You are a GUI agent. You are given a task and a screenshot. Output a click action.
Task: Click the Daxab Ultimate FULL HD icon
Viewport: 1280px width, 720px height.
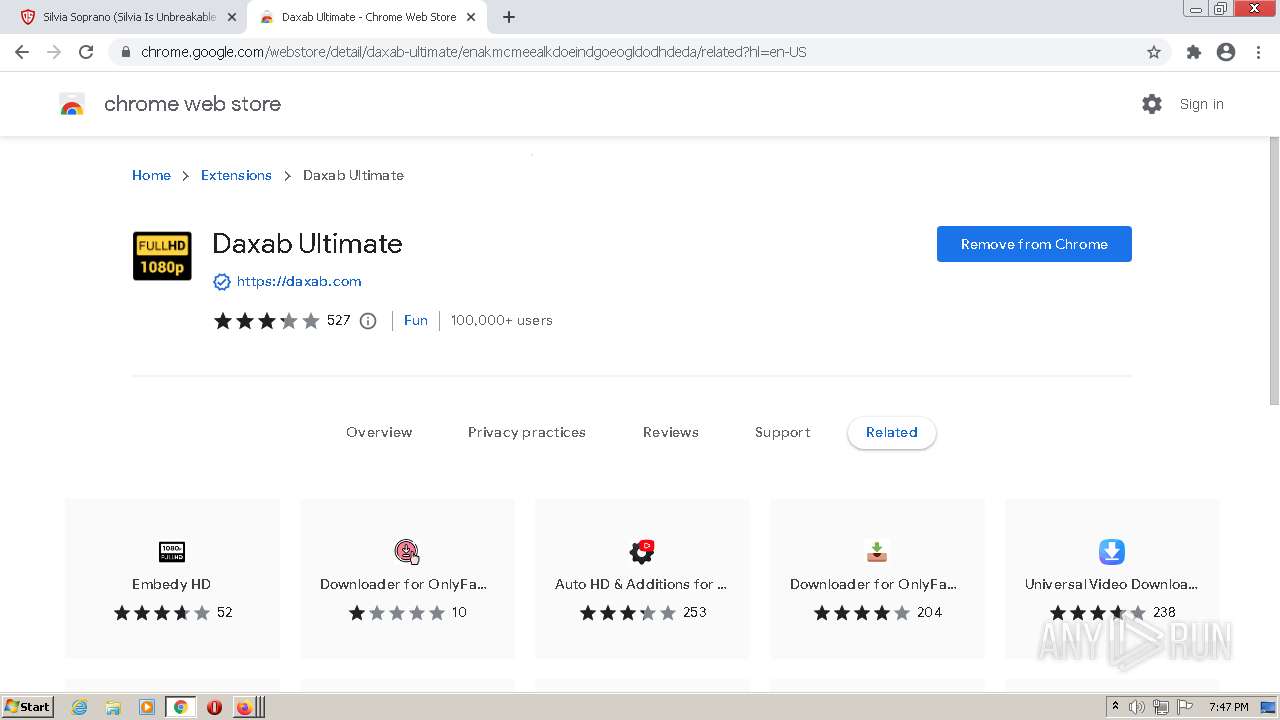[x=162, y=256]
